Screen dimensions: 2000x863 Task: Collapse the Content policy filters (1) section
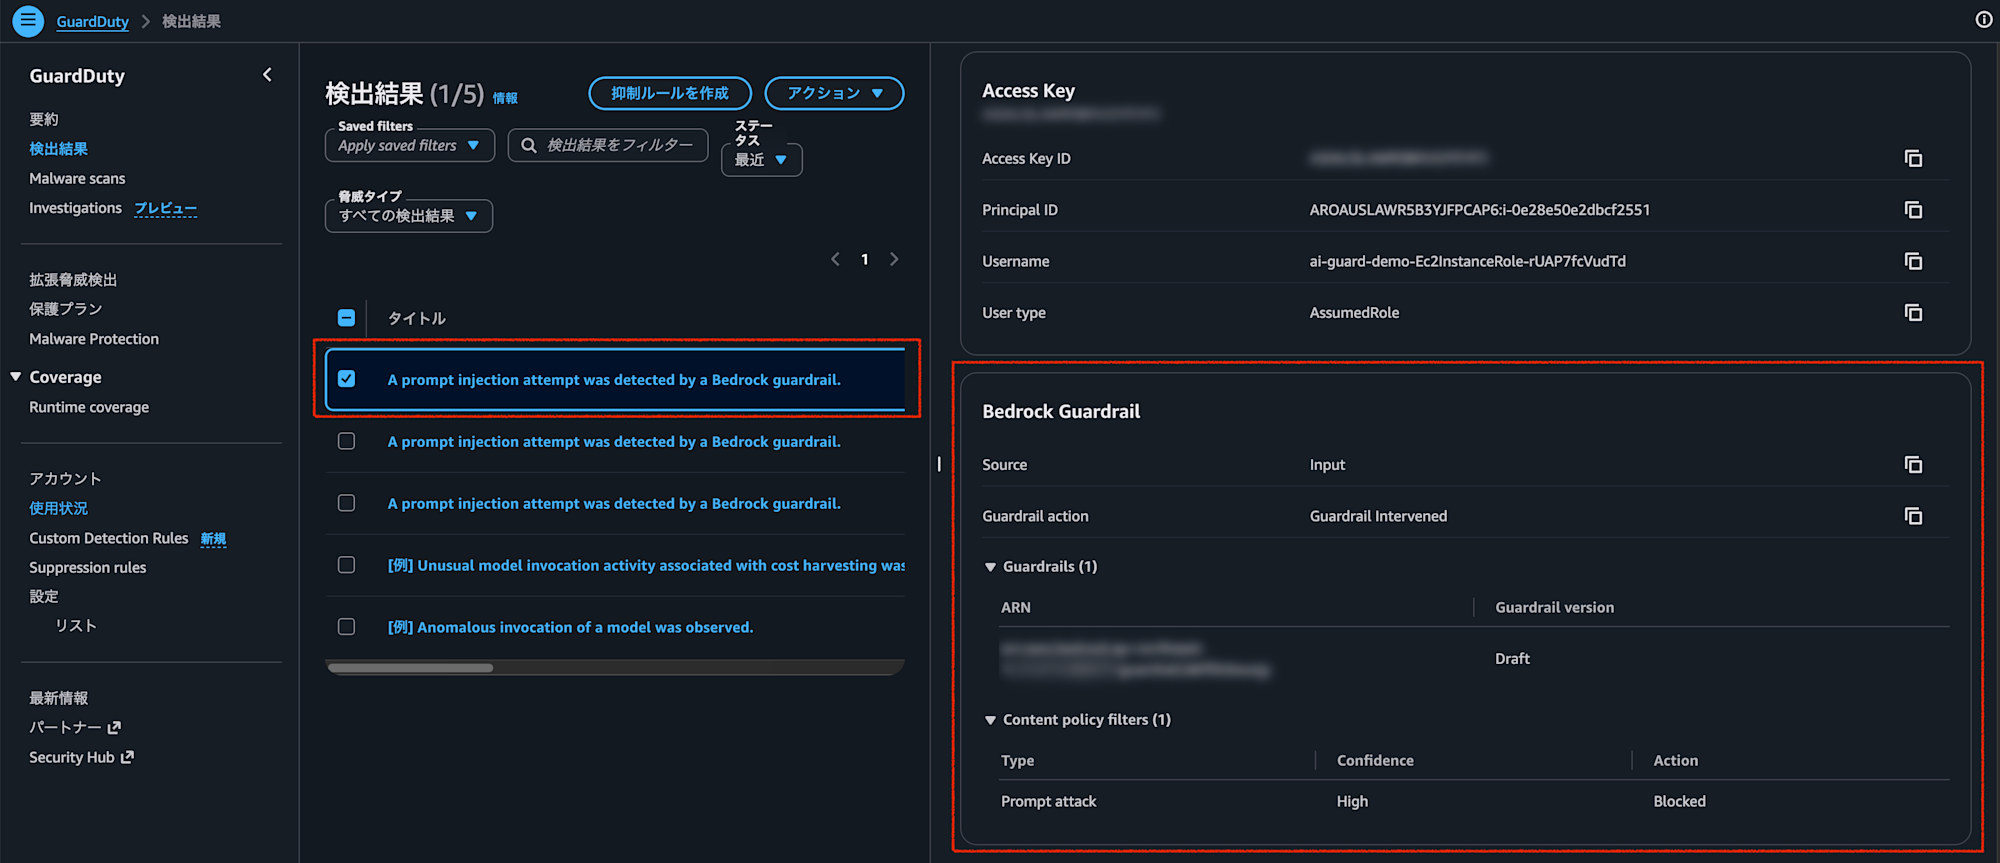990,720
